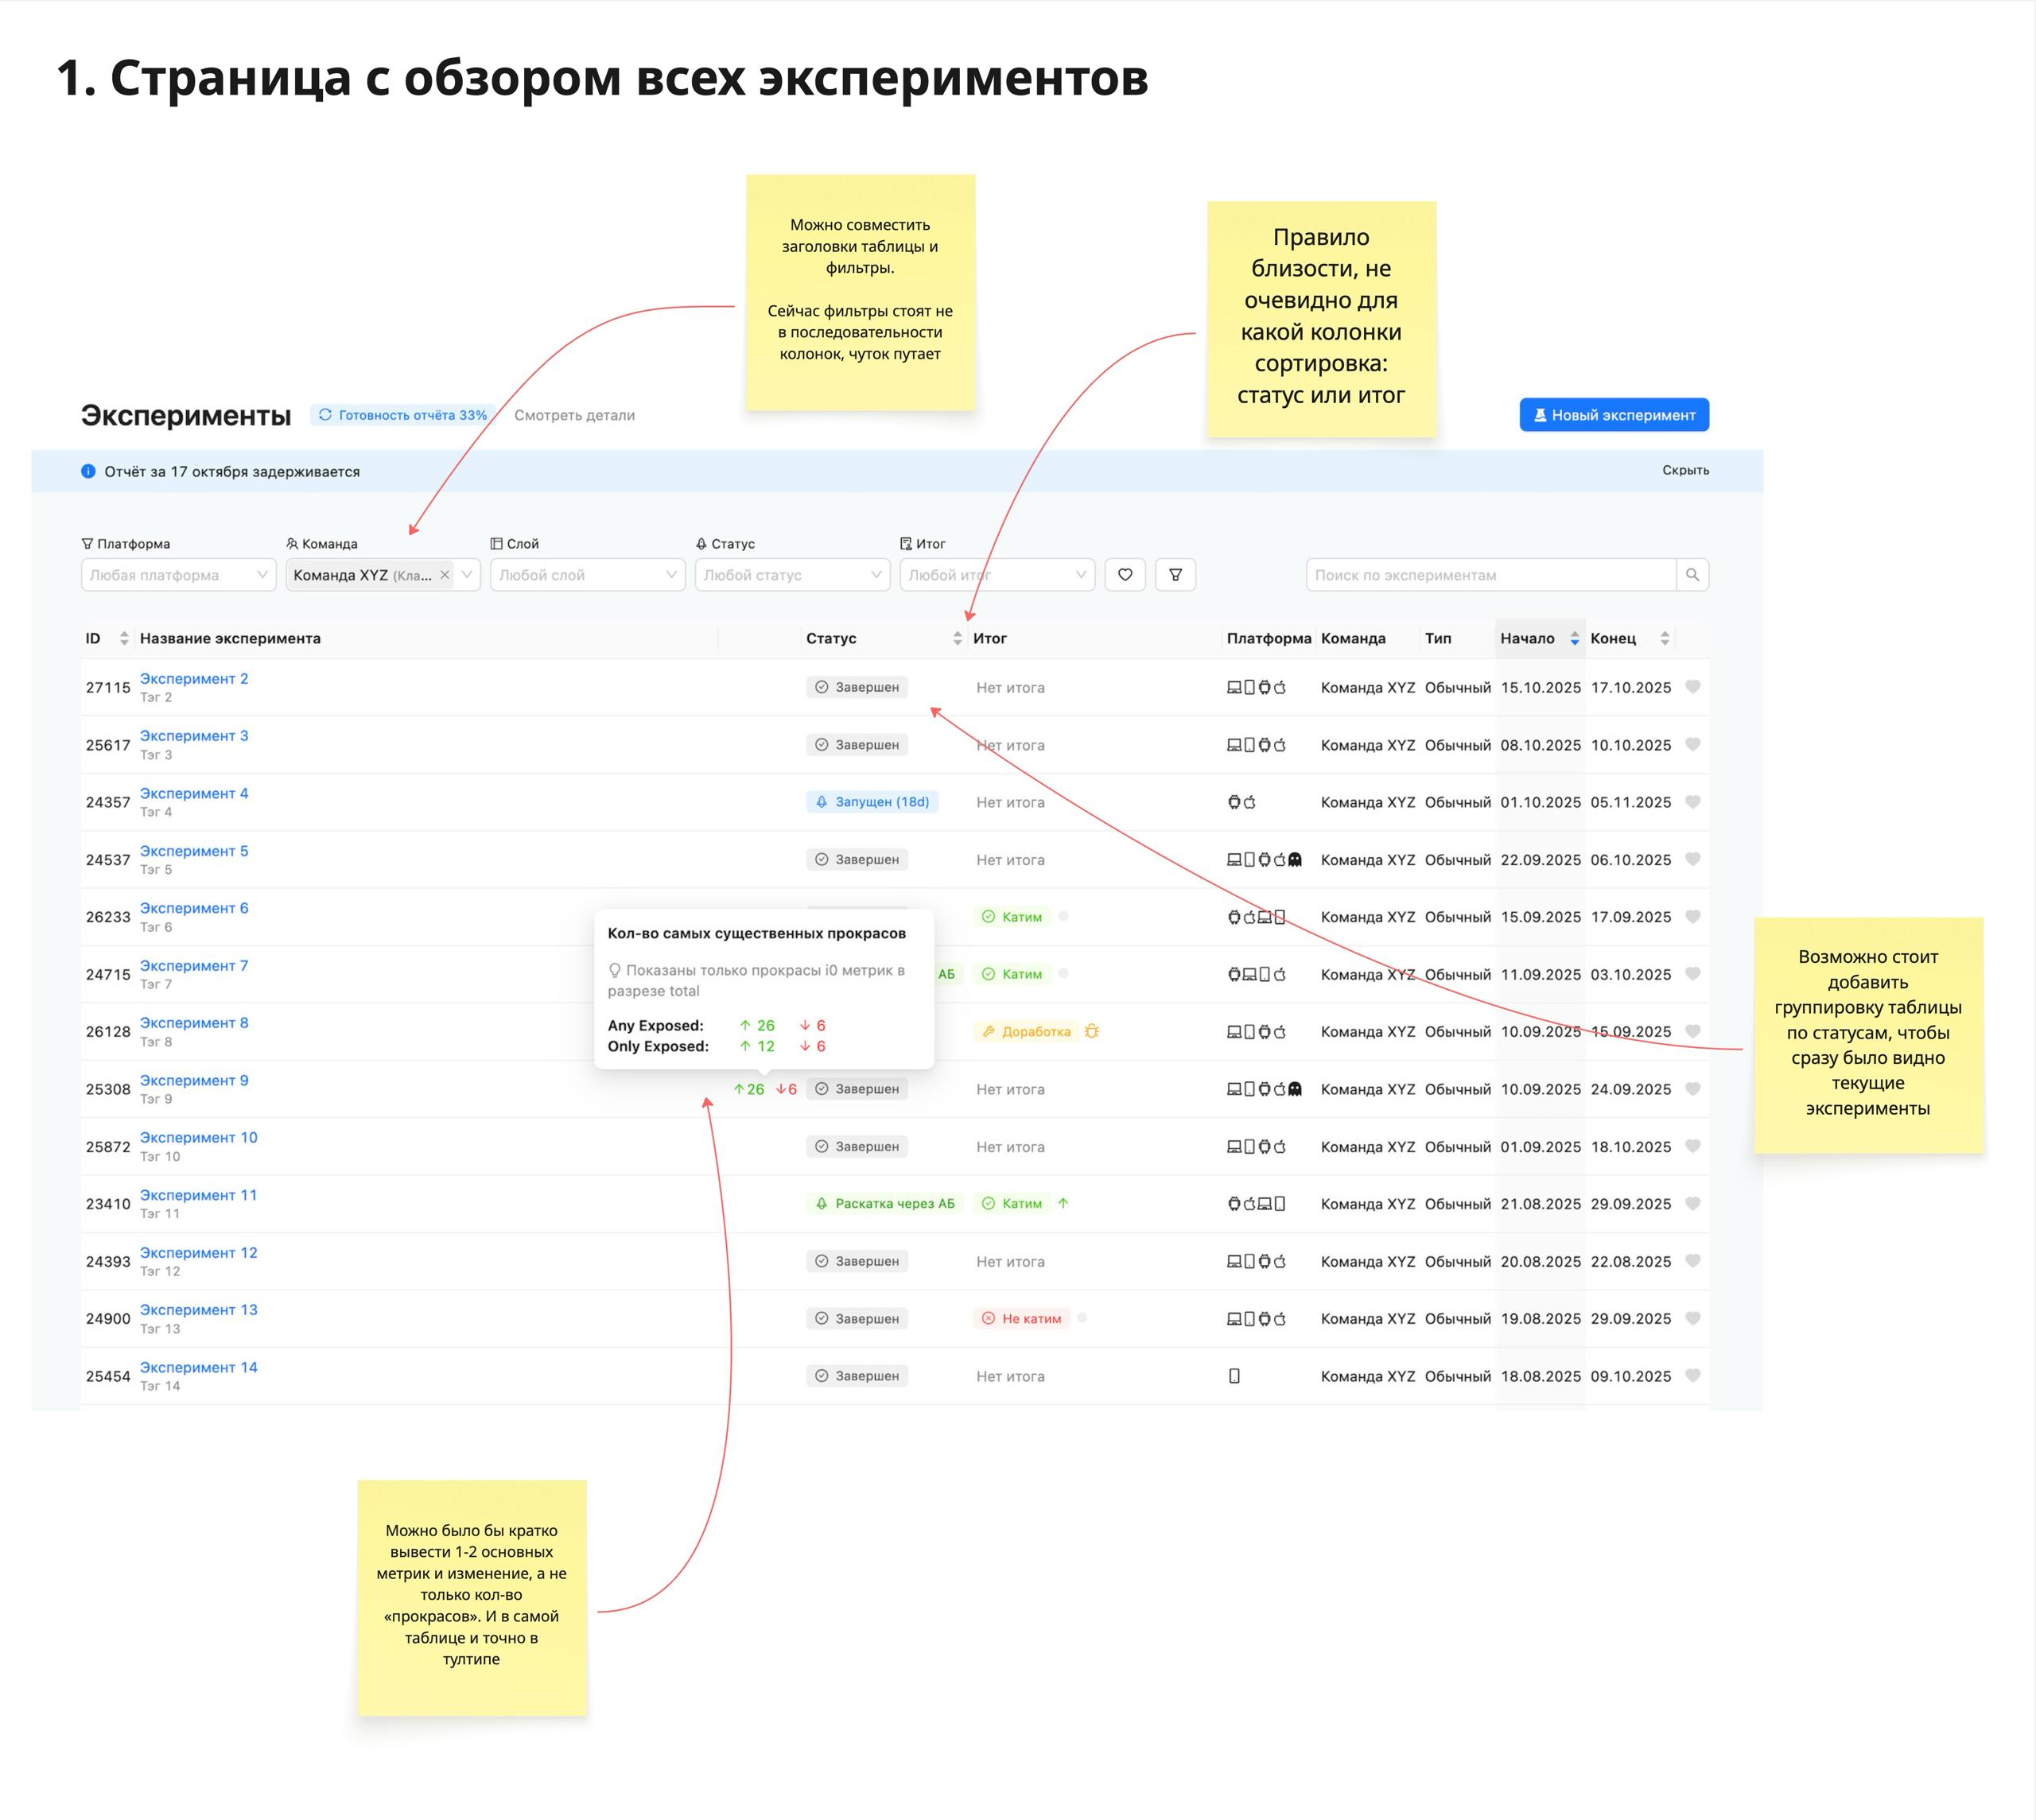Toggle favorite heart for Эксперимент 2 row

click(1692, 687)
